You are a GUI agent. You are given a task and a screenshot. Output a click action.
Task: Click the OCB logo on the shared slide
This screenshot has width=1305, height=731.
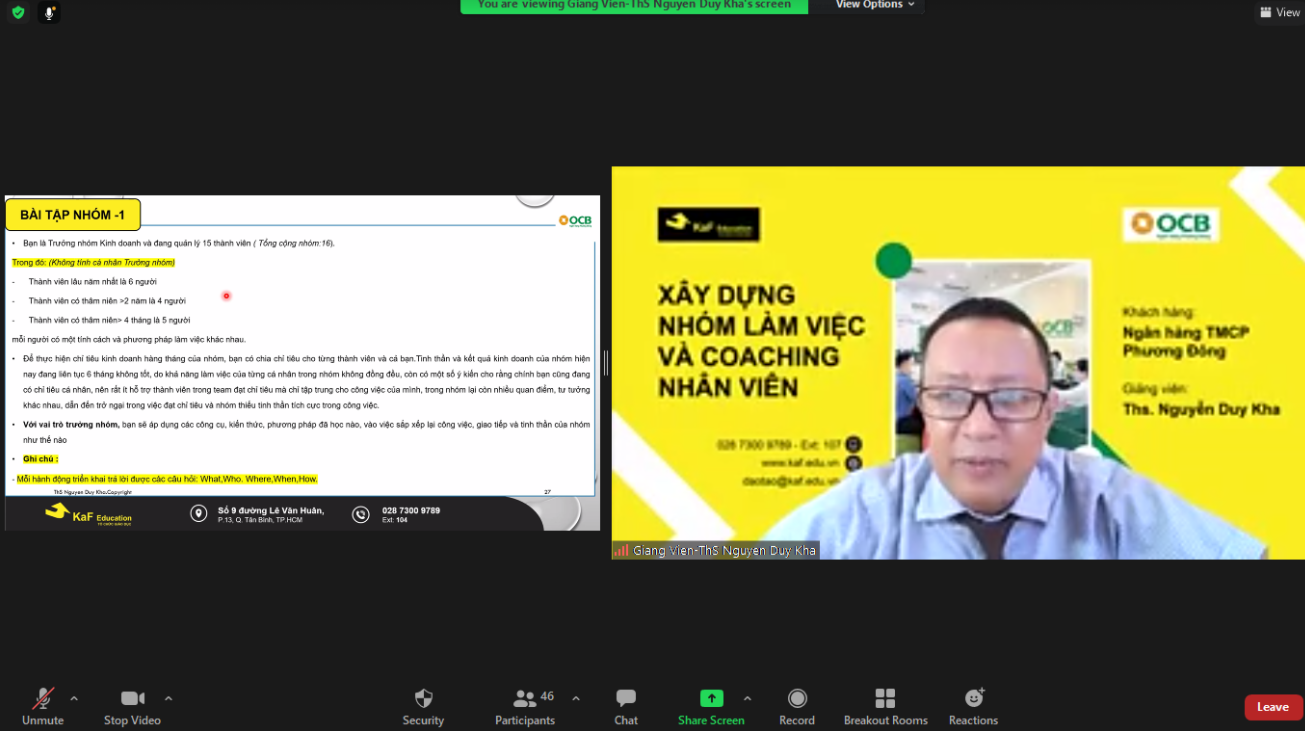pyautogui.click(x=575, y=221)
